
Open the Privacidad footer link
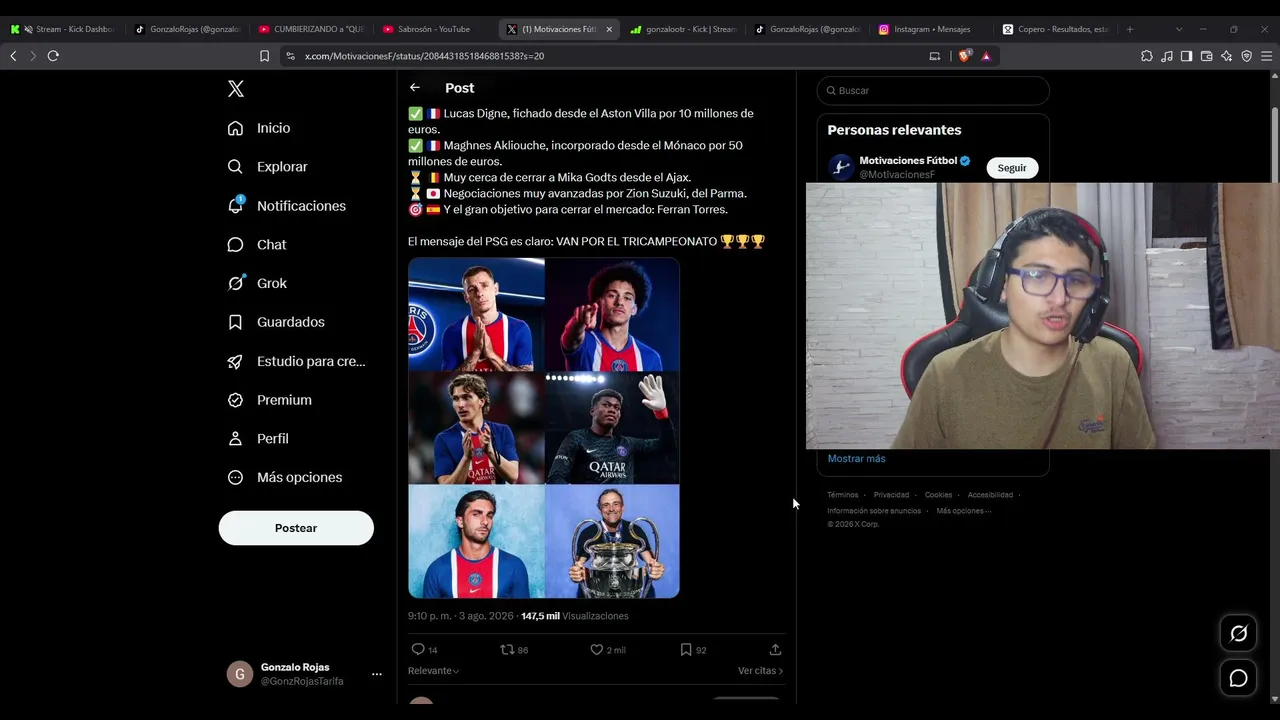(x=891, y=495)
